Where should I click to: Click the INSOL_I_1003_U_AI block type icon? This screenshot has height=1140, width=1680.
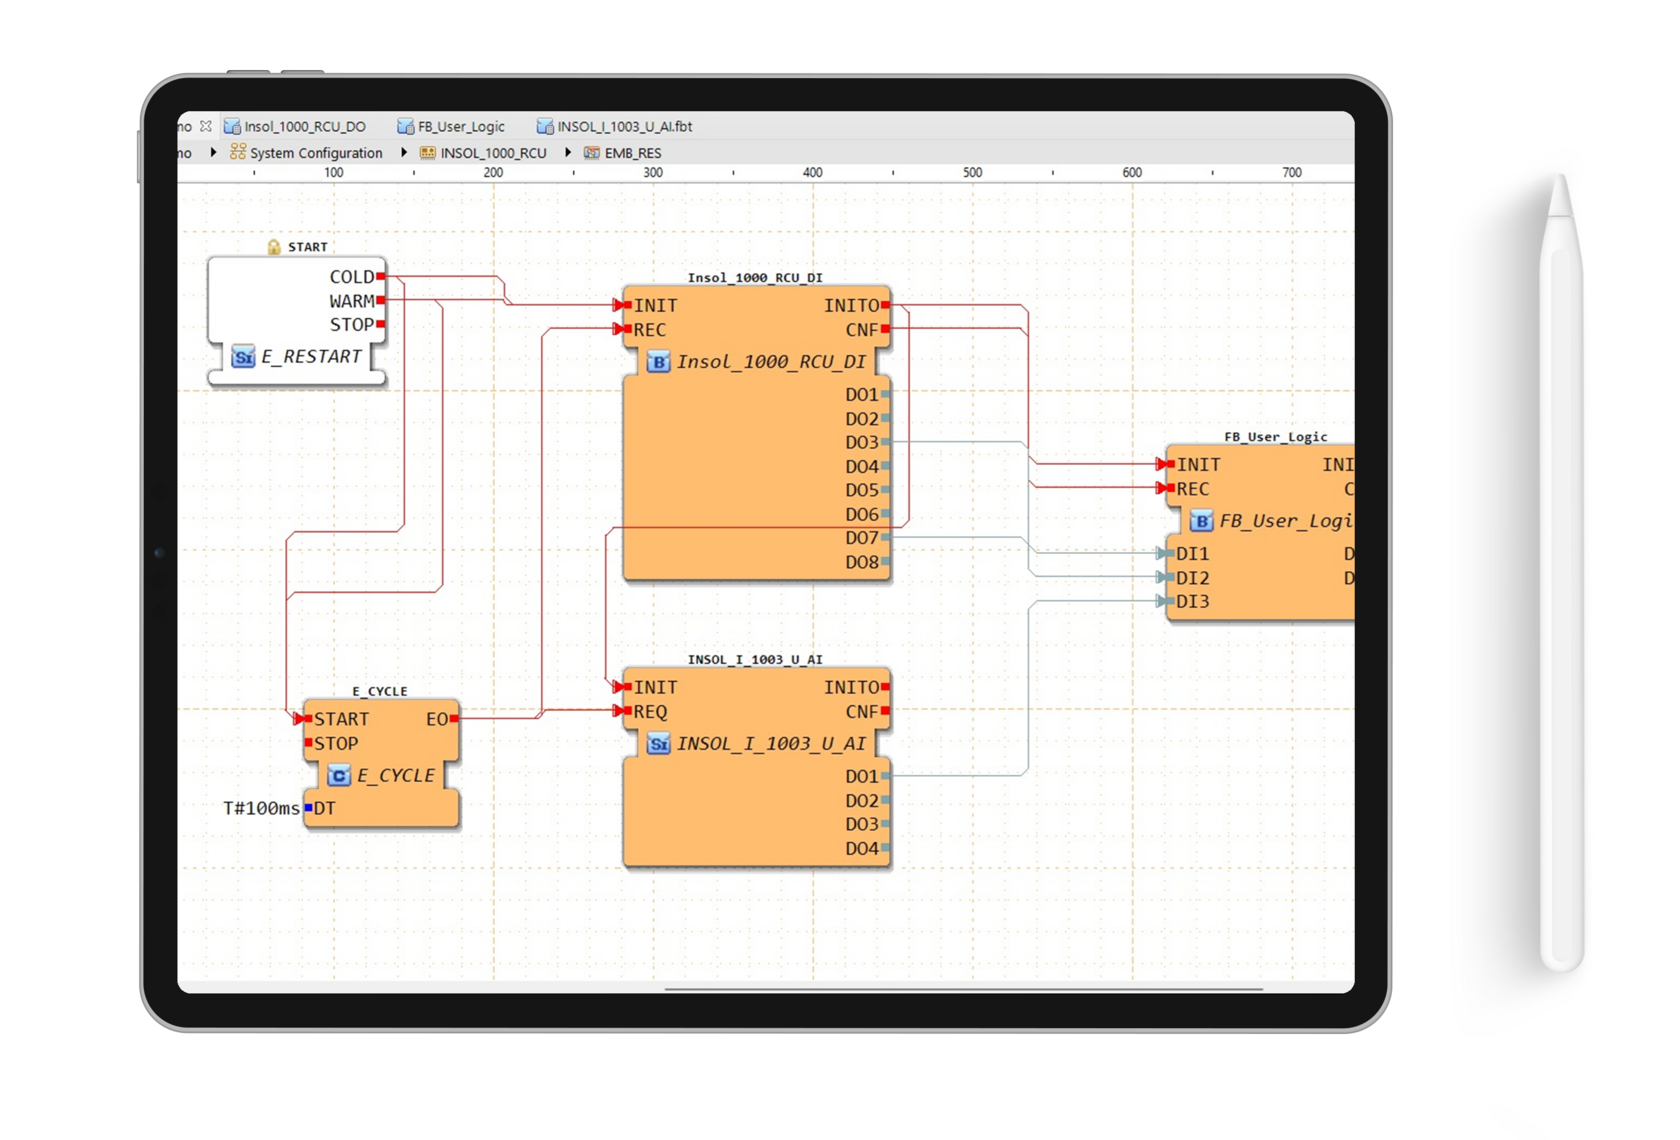point(658,744)
